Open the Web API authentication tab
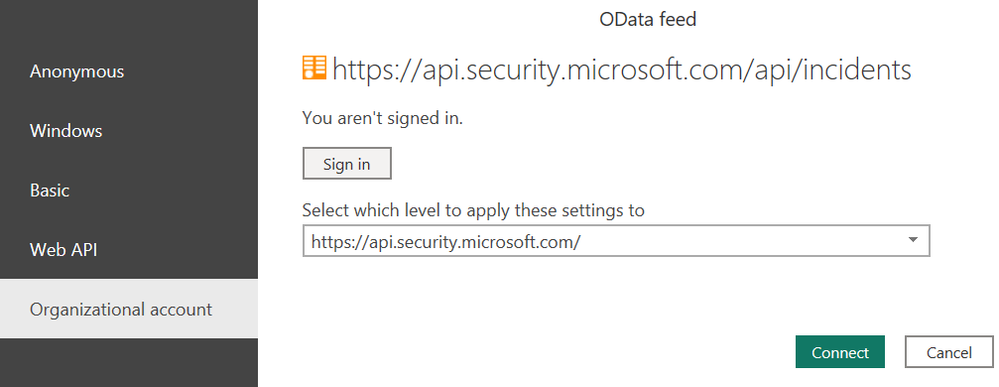 pos(63,249)
